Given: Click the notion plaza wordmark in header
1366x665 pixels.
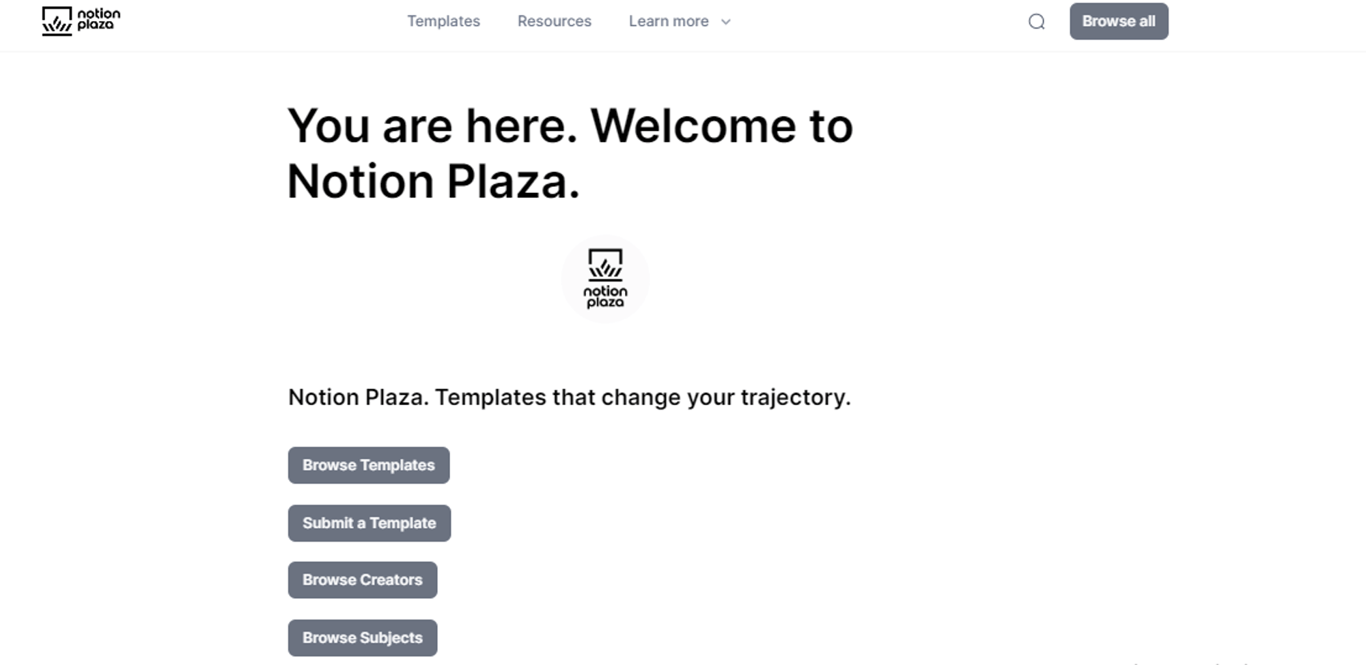Looking at the screenshot, I should tap(98, 19).
